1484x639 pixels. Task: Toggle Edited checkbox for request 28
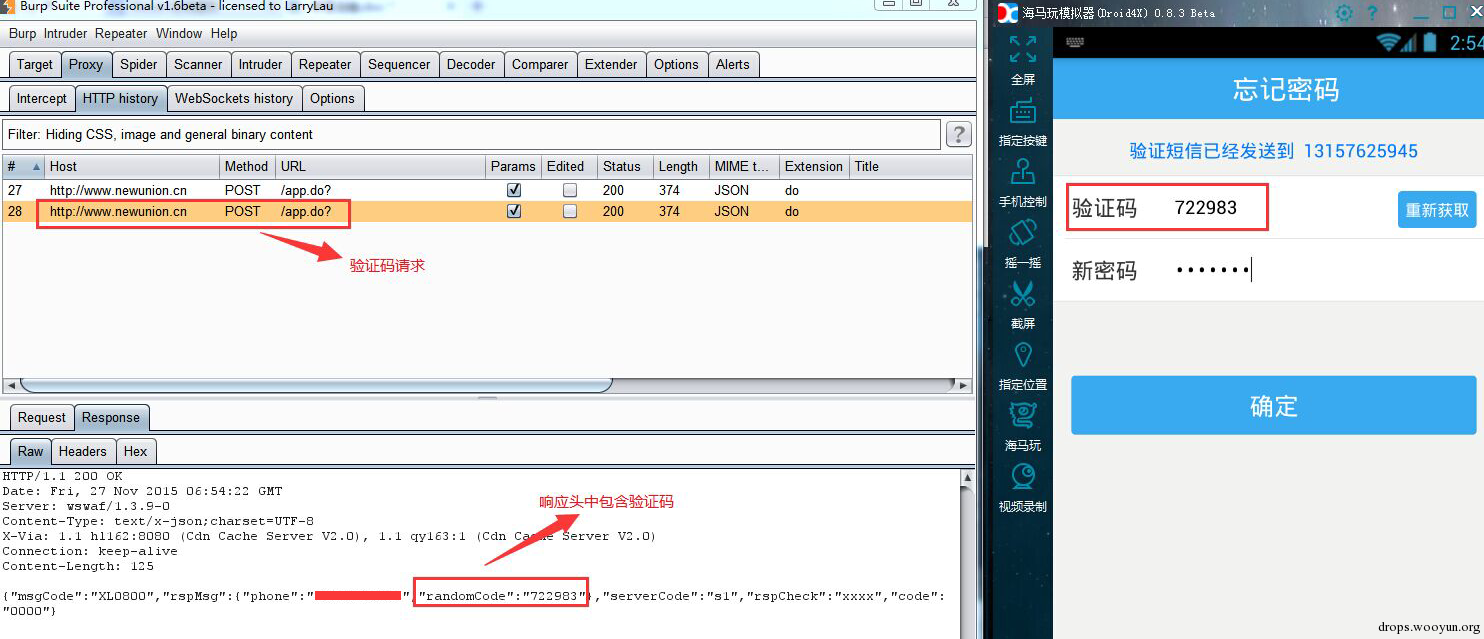(569, 211)
